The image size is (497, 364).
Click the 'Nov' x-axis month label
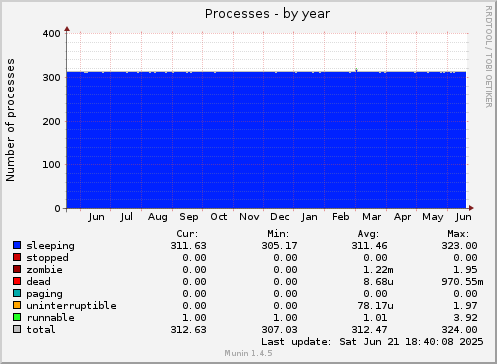click(249, 217)
